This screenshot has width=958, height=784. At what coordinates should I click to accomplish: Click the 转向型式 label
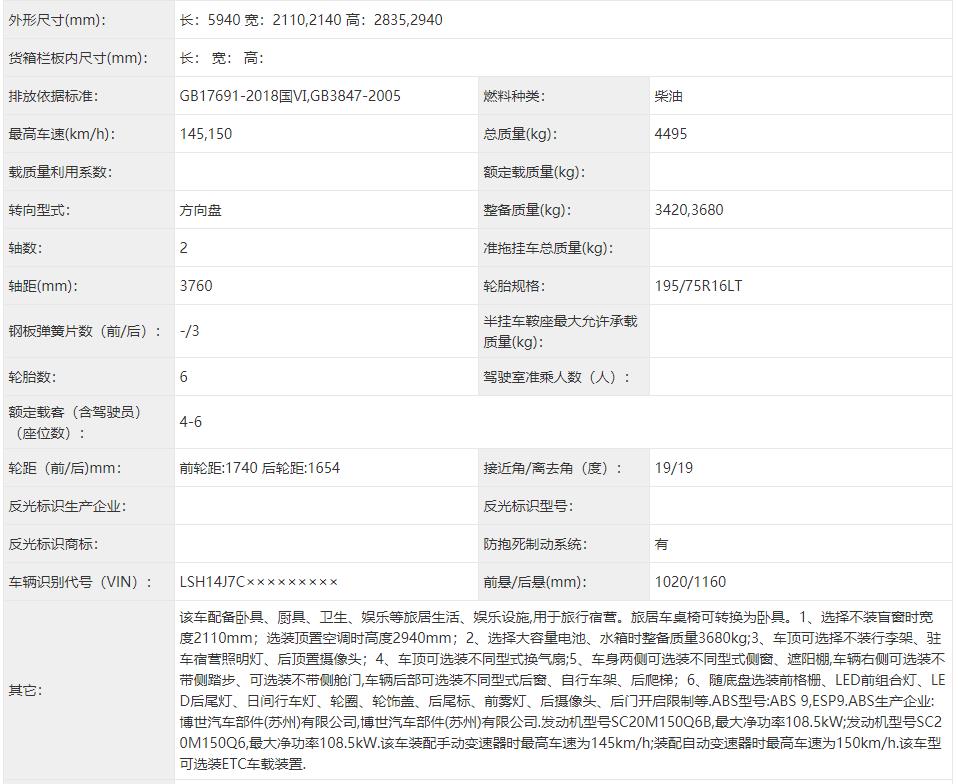[x=39, y=210]
